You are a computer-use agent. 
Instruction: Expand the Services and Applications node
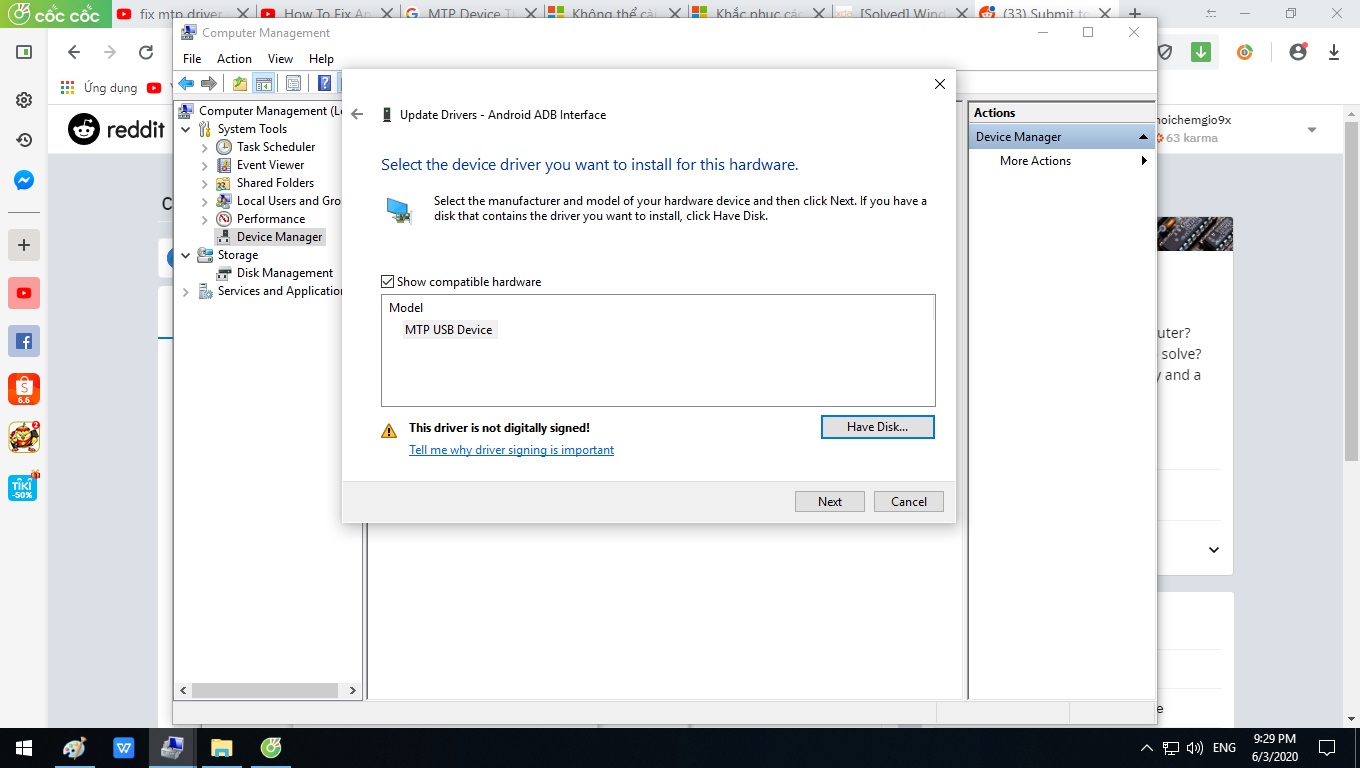click(x=186, y=291)
